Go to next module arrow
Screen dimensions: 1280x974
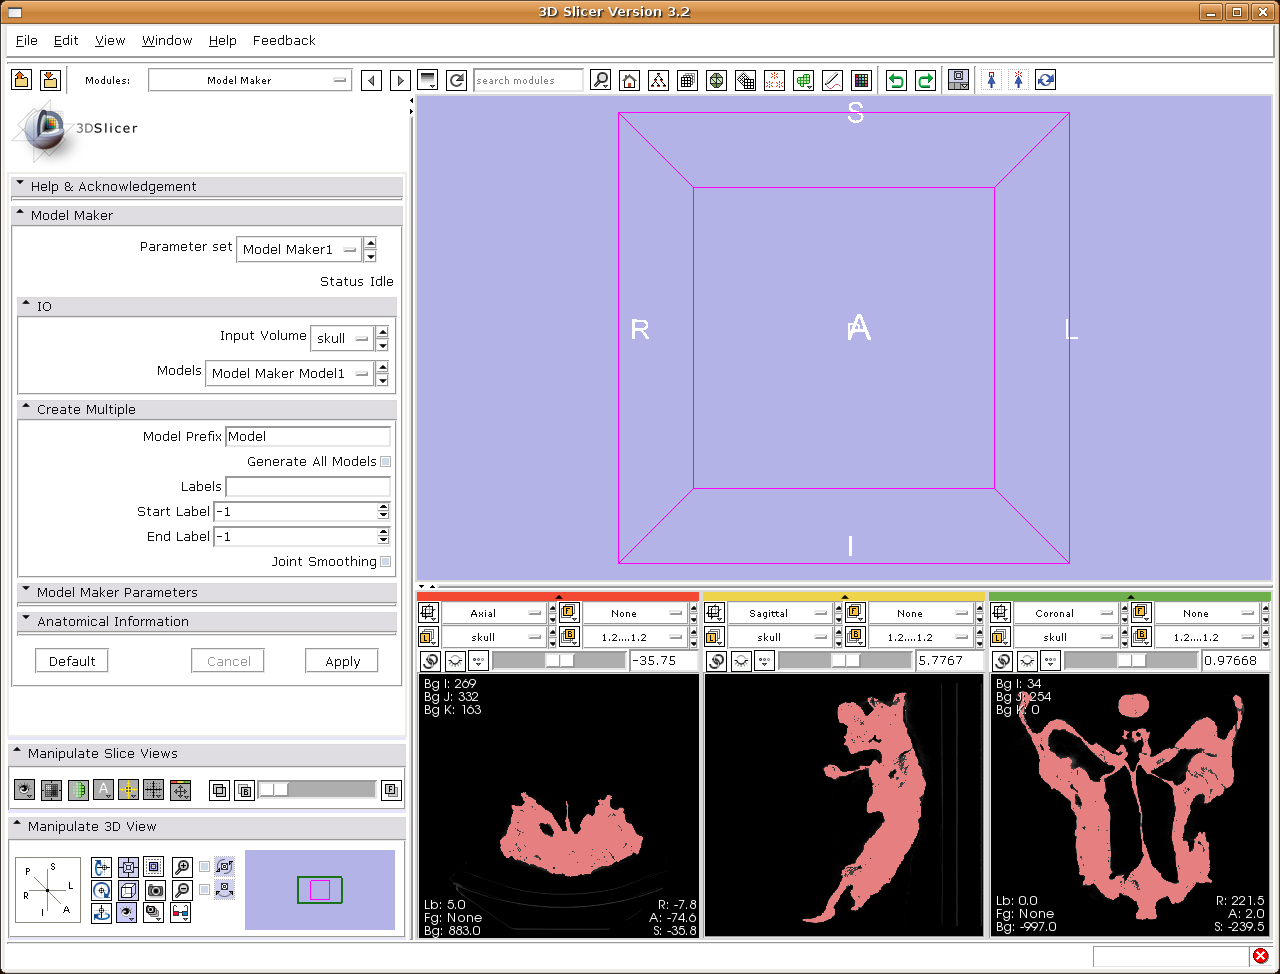pyautogui.click(x=400, y=80)
